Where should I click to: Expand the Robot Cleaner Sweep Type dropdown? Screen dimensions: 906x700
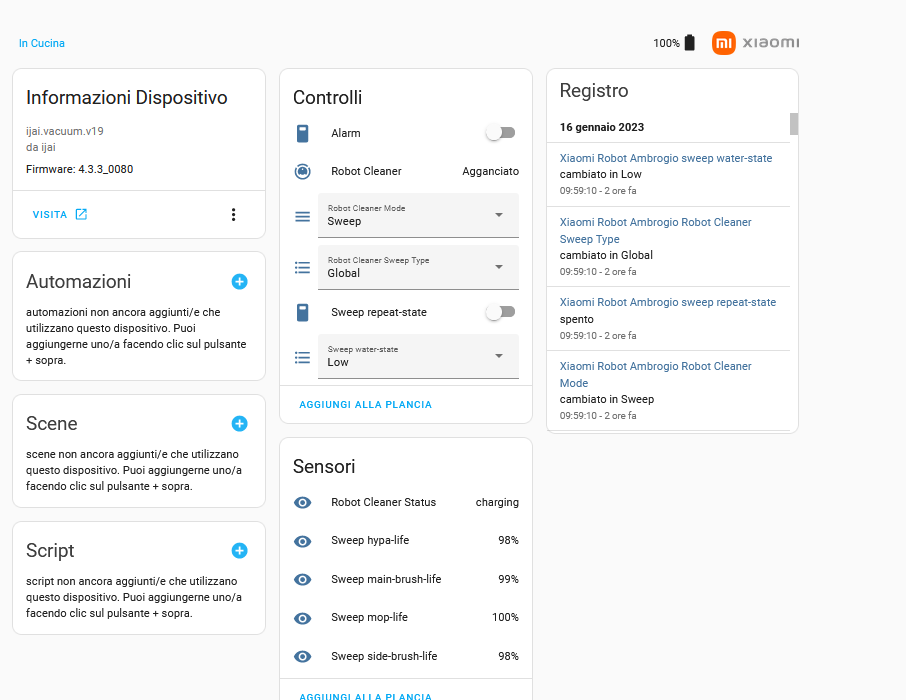click(418, 267)
